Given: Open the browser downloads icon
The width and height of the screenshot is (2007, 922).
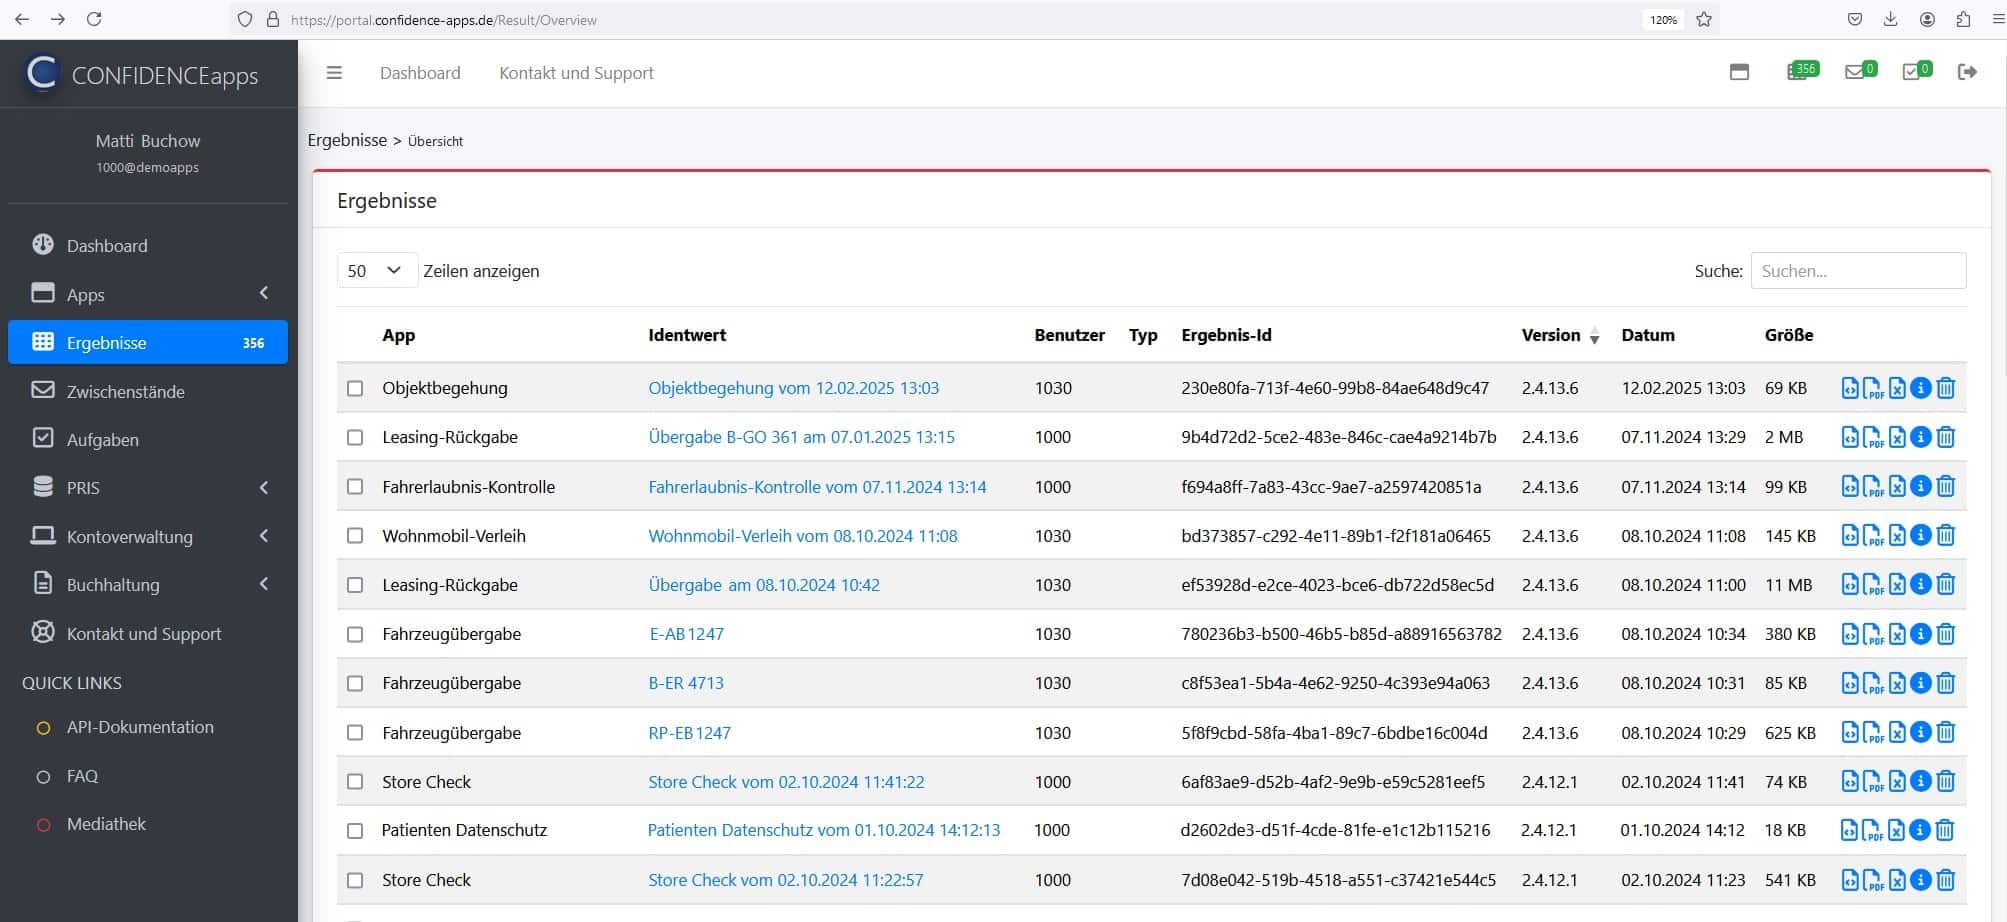Looking at the screenshot, I should 1890,19.
